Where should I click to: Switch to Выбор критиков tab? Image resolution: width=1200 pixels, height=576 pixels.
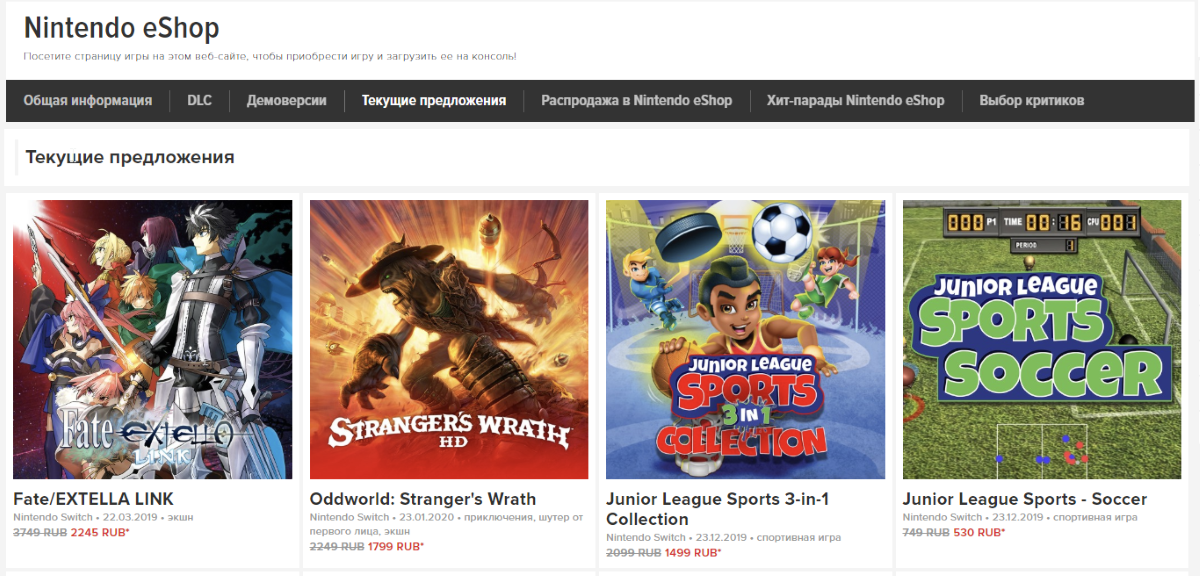pyautogui.click(x=1032, y=101)
